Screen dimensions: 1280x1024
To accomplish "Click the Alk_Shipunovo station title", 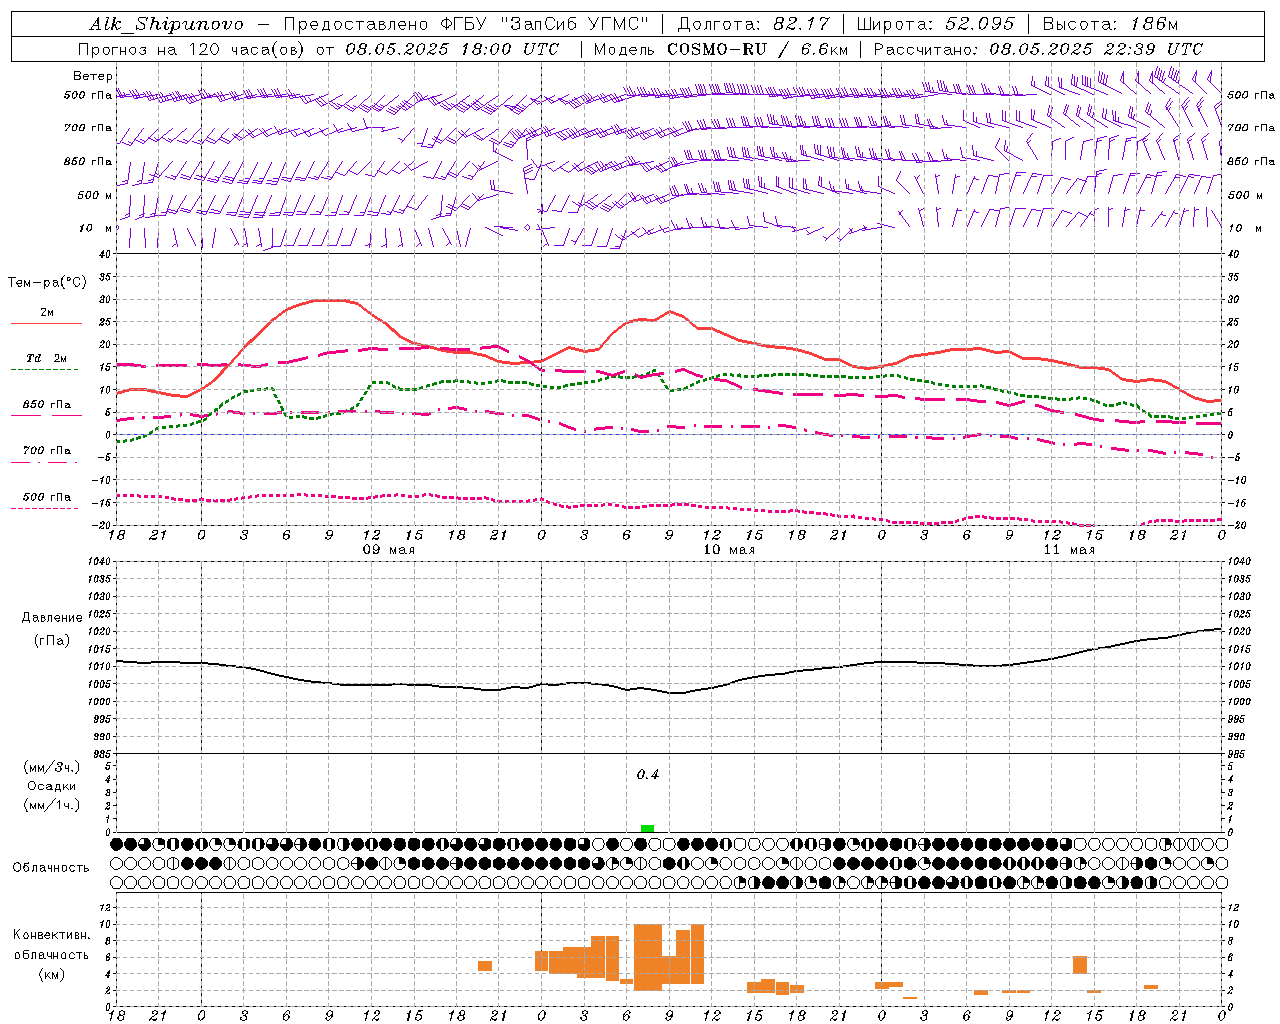I will point(166,24).
